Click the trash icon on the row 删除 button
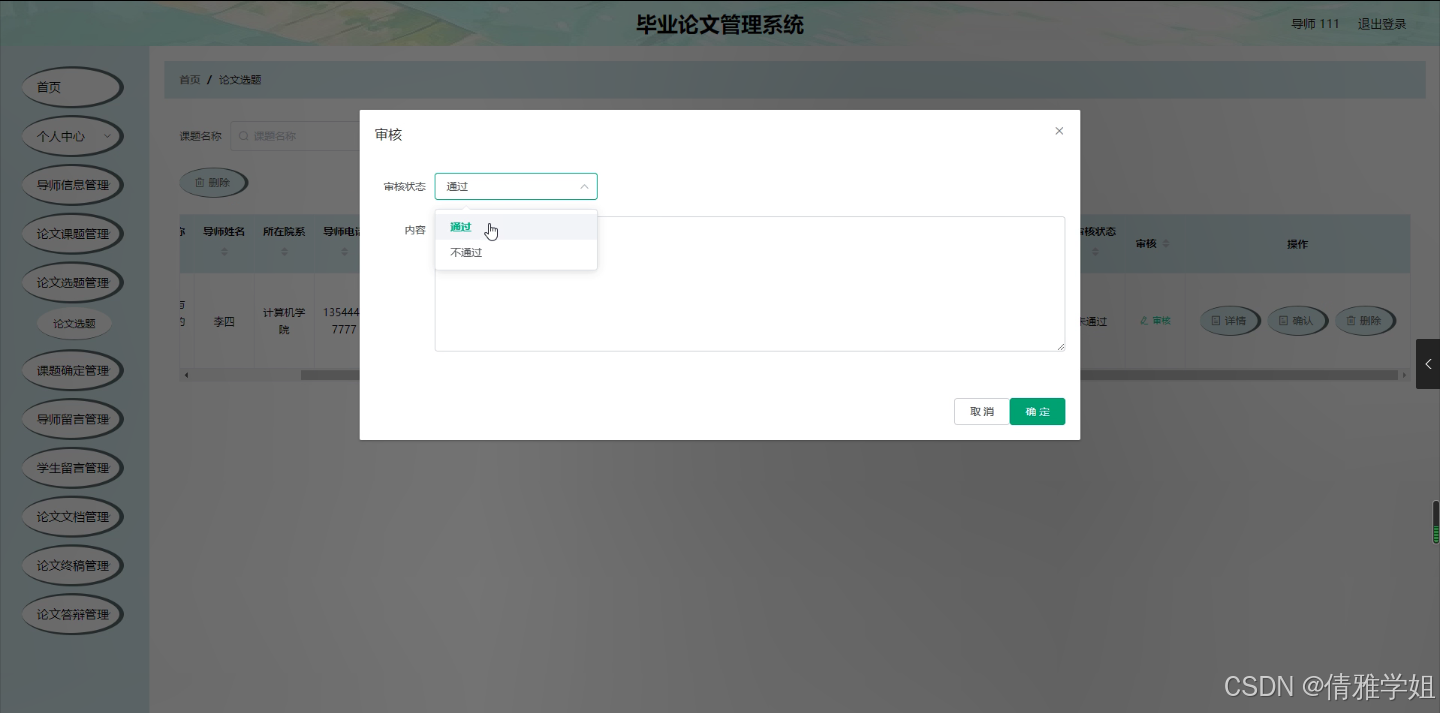The height and width of the screenshot is (713, 1440). click(x=1352, y=320)
